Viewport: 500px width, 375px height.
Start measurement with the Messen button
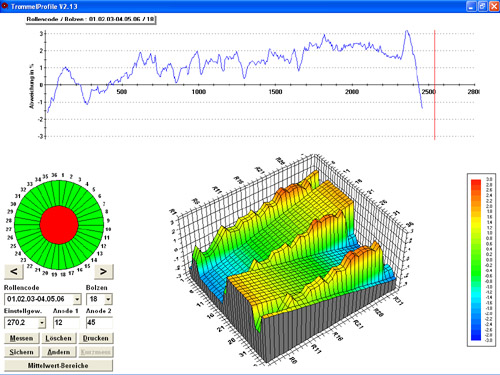(22, 338)
